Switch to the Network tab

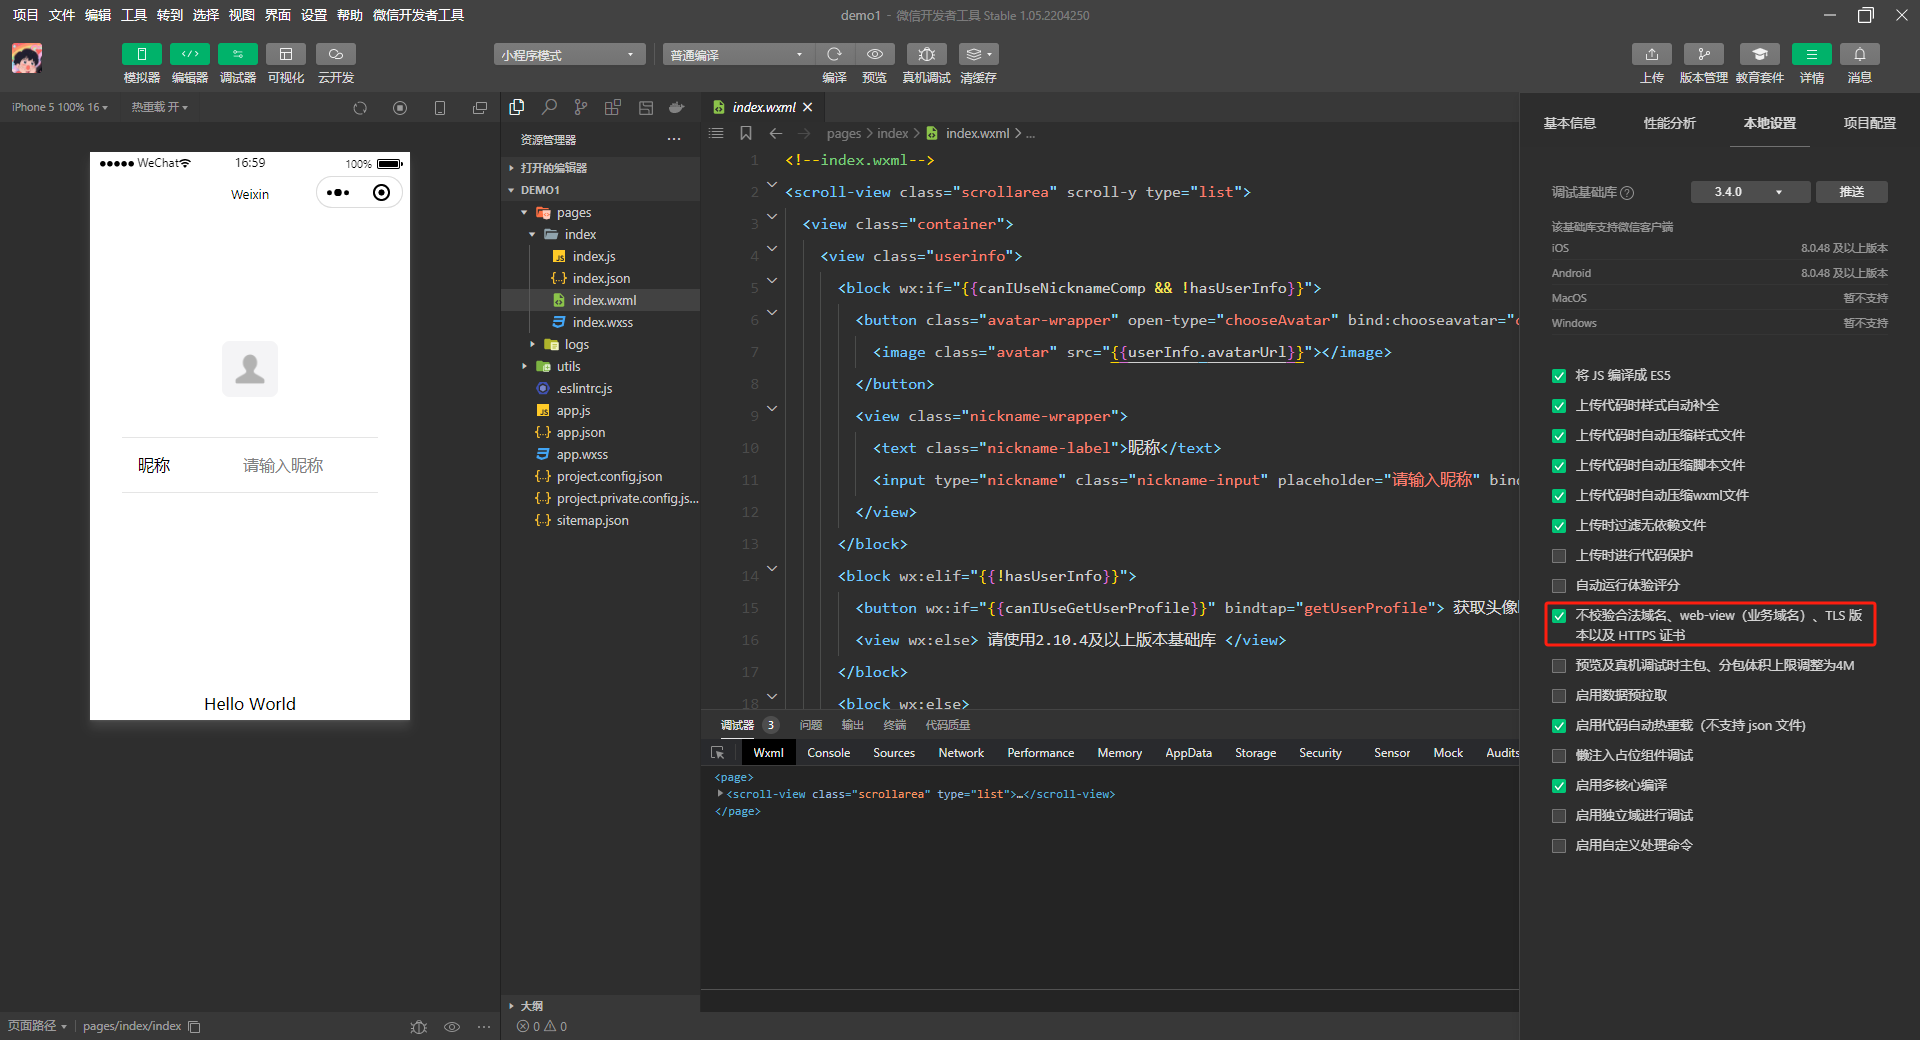tap(961, 753)
